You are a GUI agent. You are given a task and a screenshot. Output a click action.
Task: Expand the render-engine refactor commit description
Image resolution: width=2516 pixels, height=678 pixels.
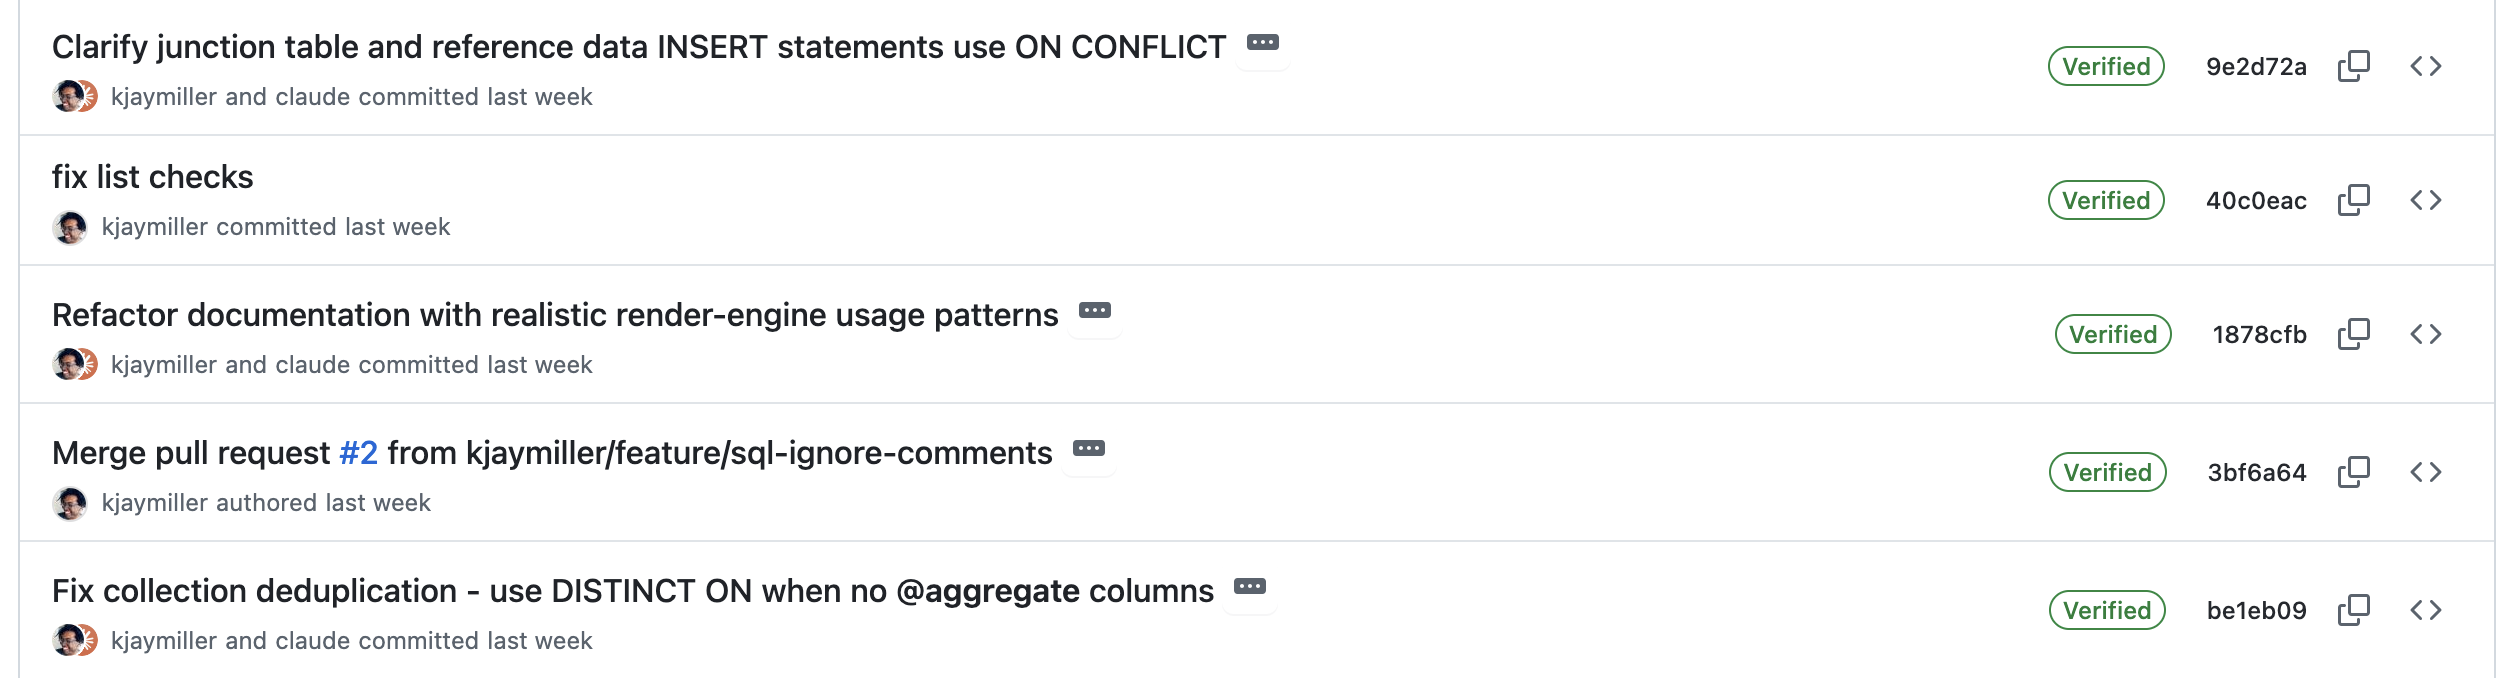point(1097,312)
